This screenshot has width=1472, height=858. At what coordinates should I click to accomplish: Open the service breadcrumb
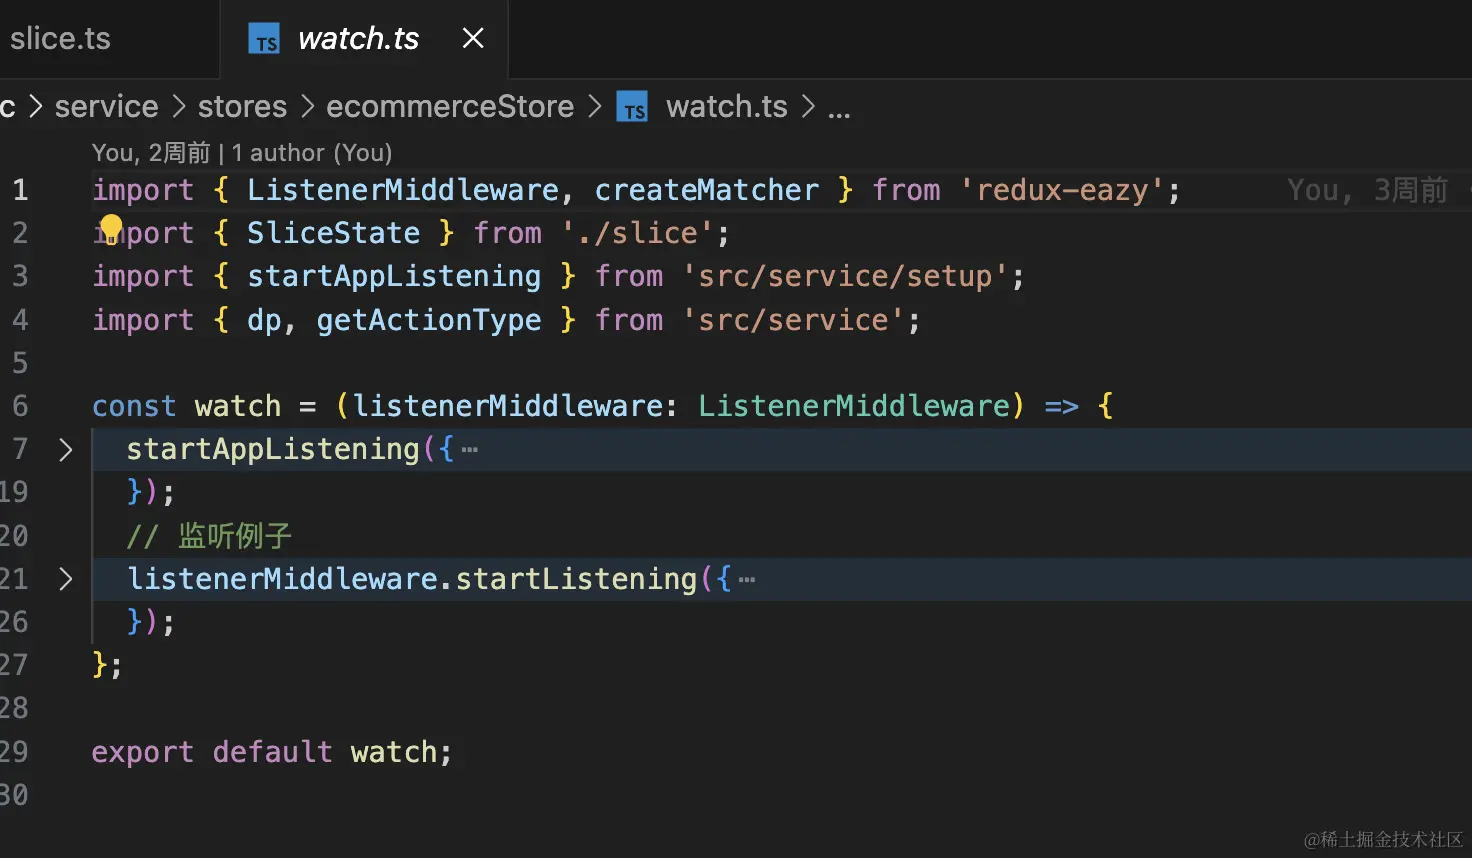106,106
